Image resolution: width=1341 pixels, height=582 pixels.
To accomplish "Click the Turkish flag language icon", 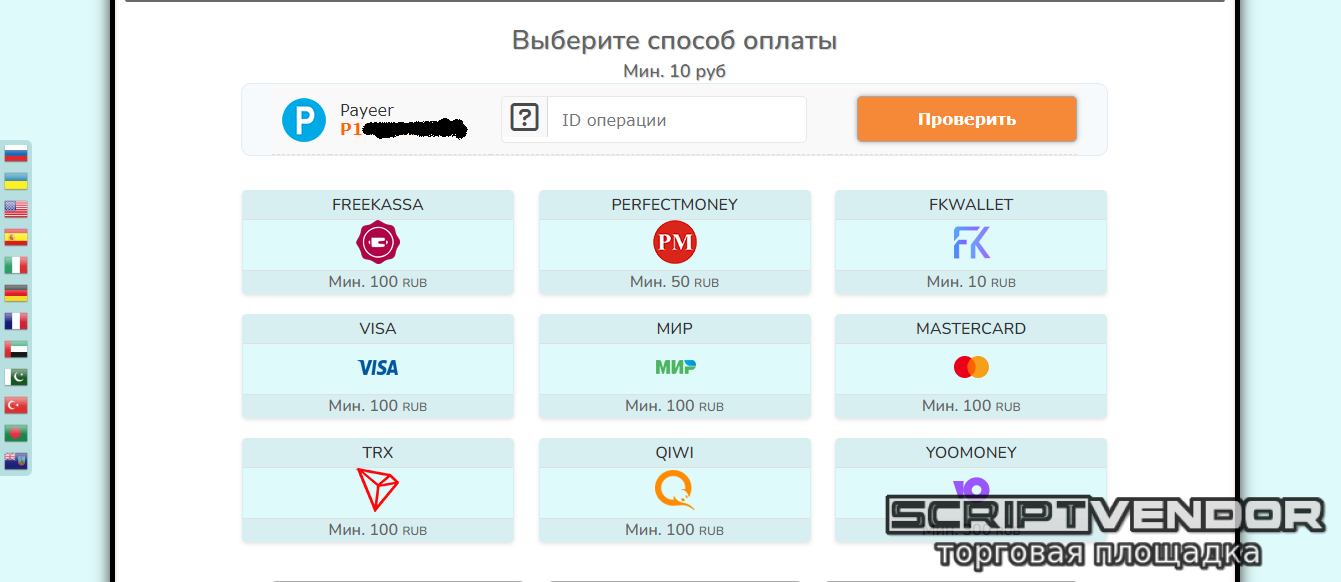I will [16, 406].
